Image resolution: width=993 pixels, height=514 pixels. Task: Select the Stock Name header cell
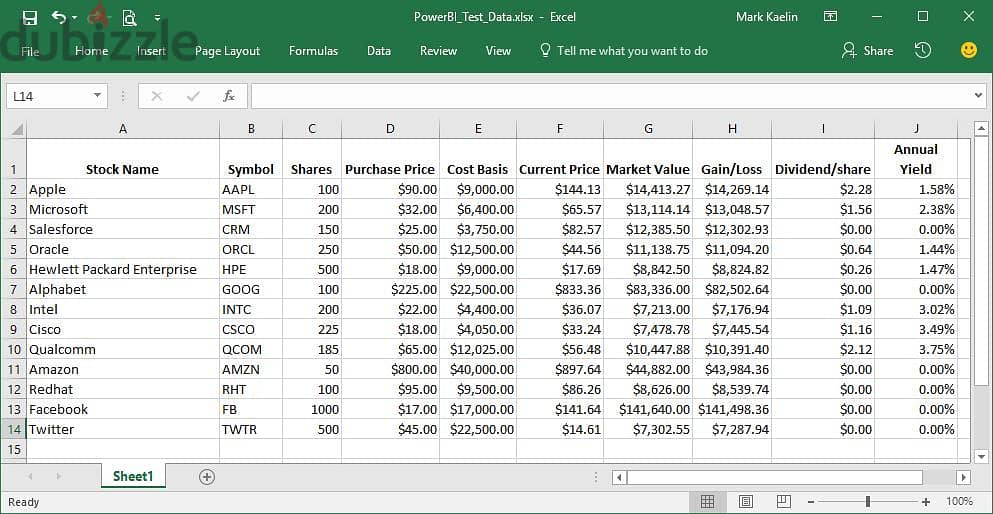click(x=123, y=159)
